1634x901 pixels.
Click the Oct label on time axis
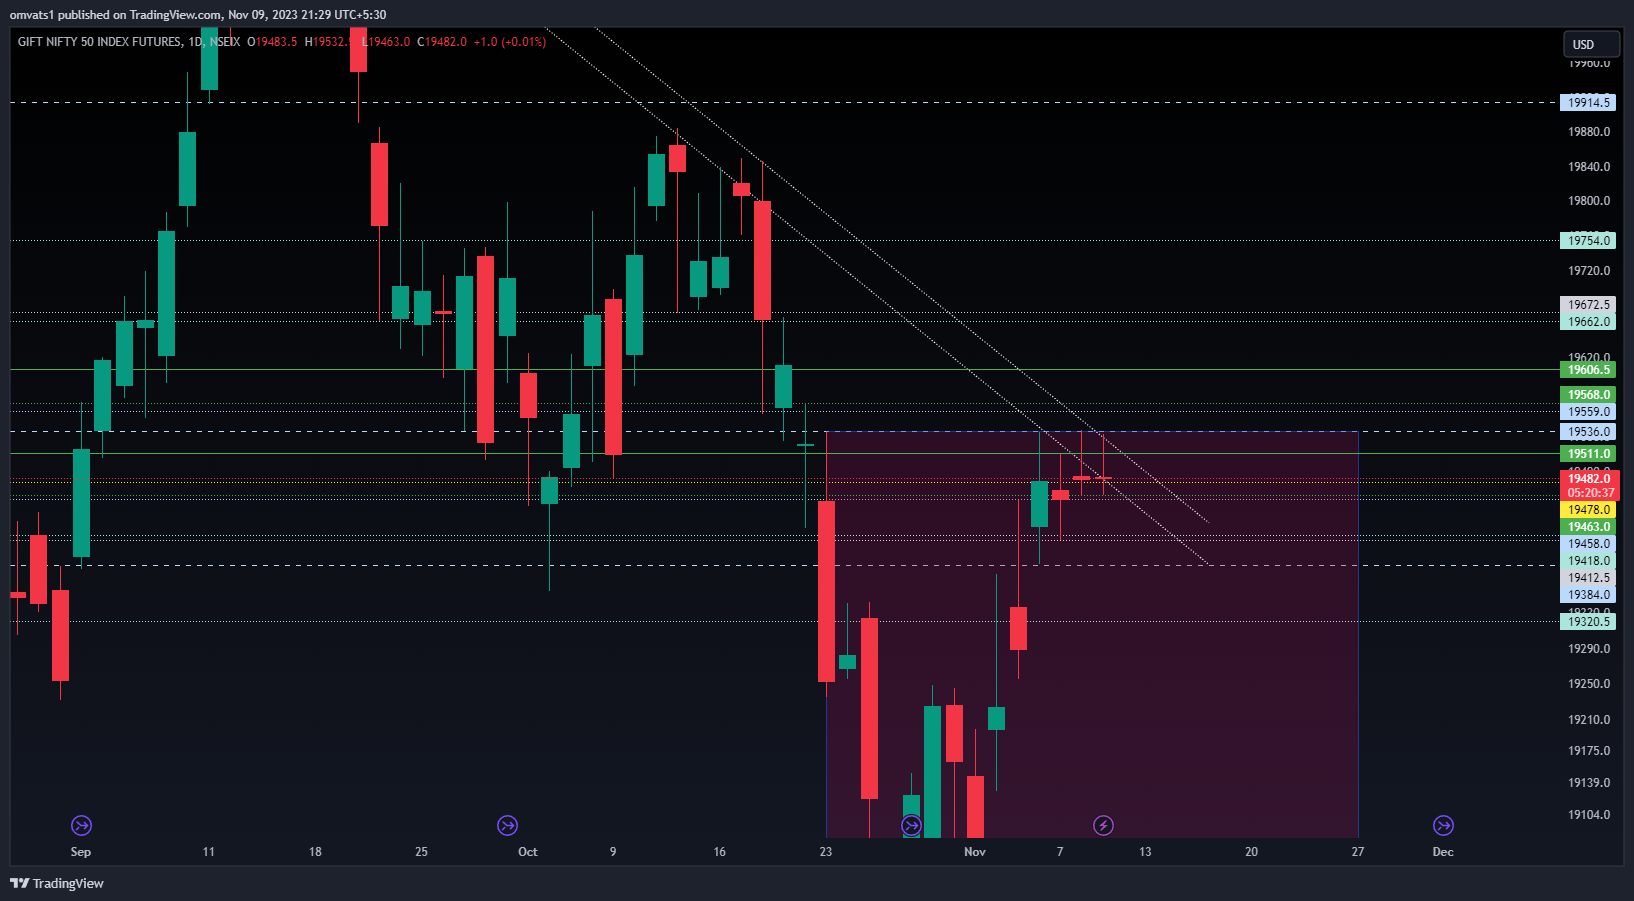pos(528,852)
